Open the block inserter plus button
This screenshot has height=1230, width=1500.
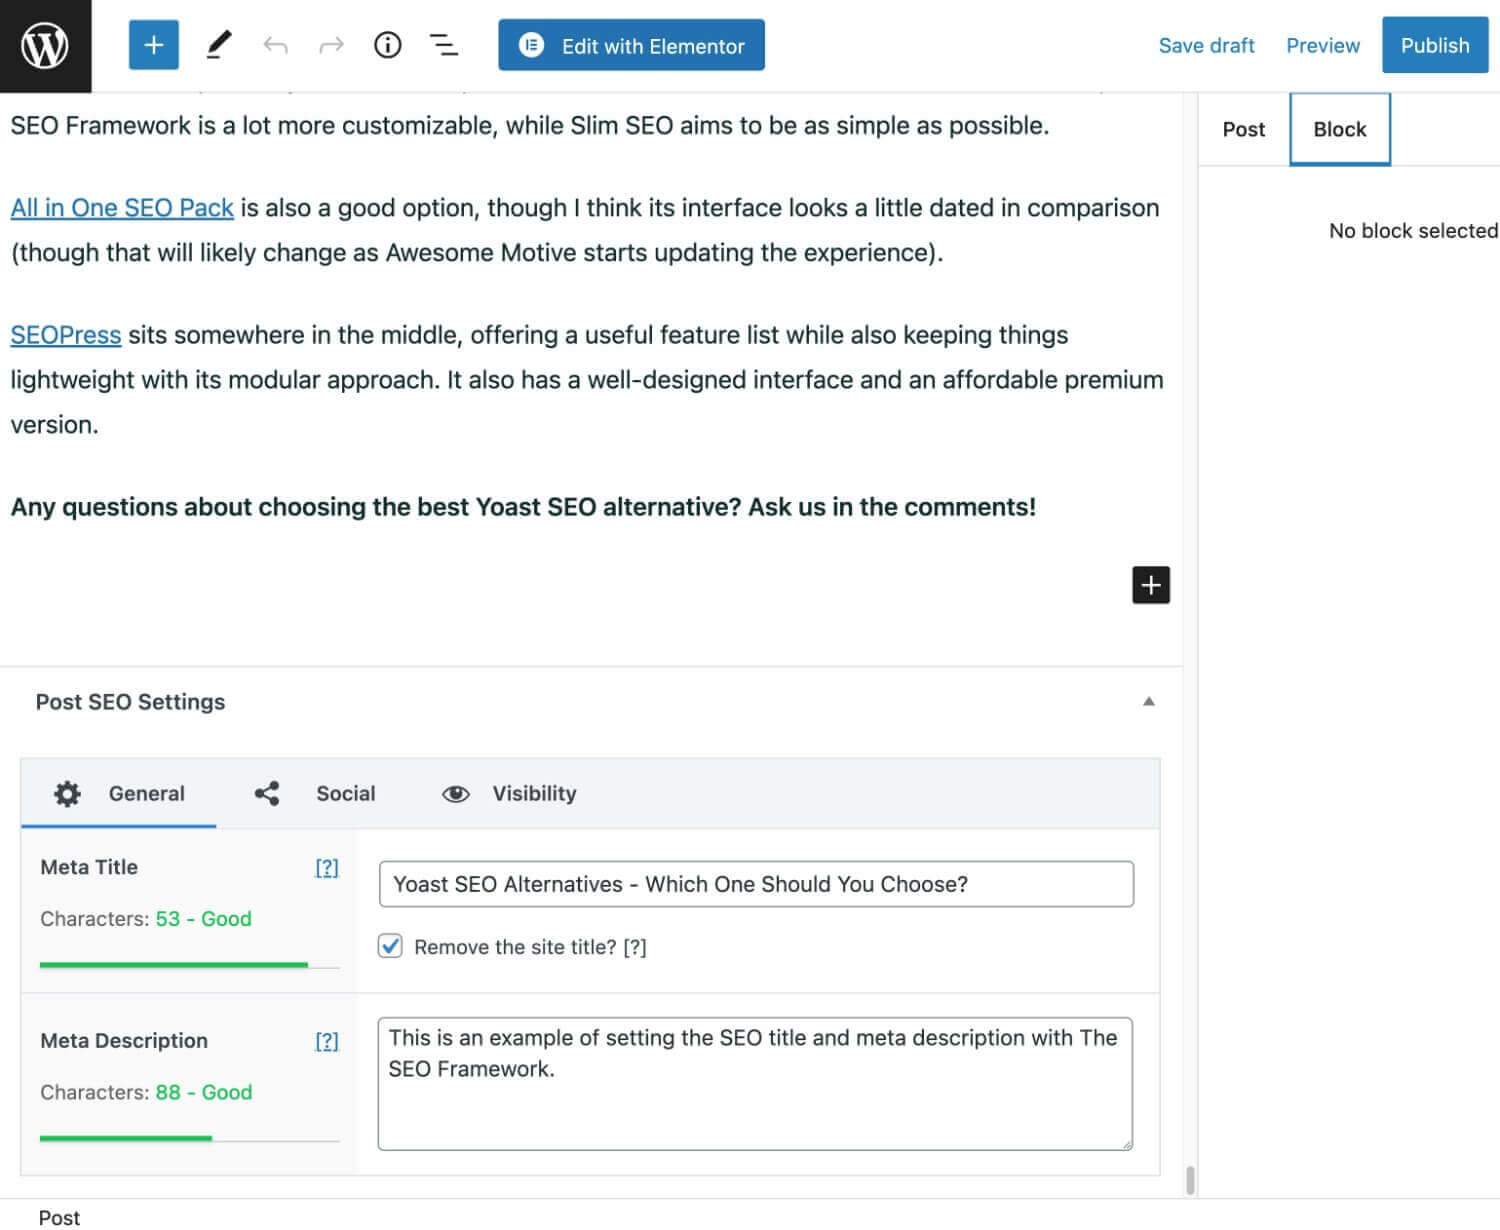click(153, 45)
